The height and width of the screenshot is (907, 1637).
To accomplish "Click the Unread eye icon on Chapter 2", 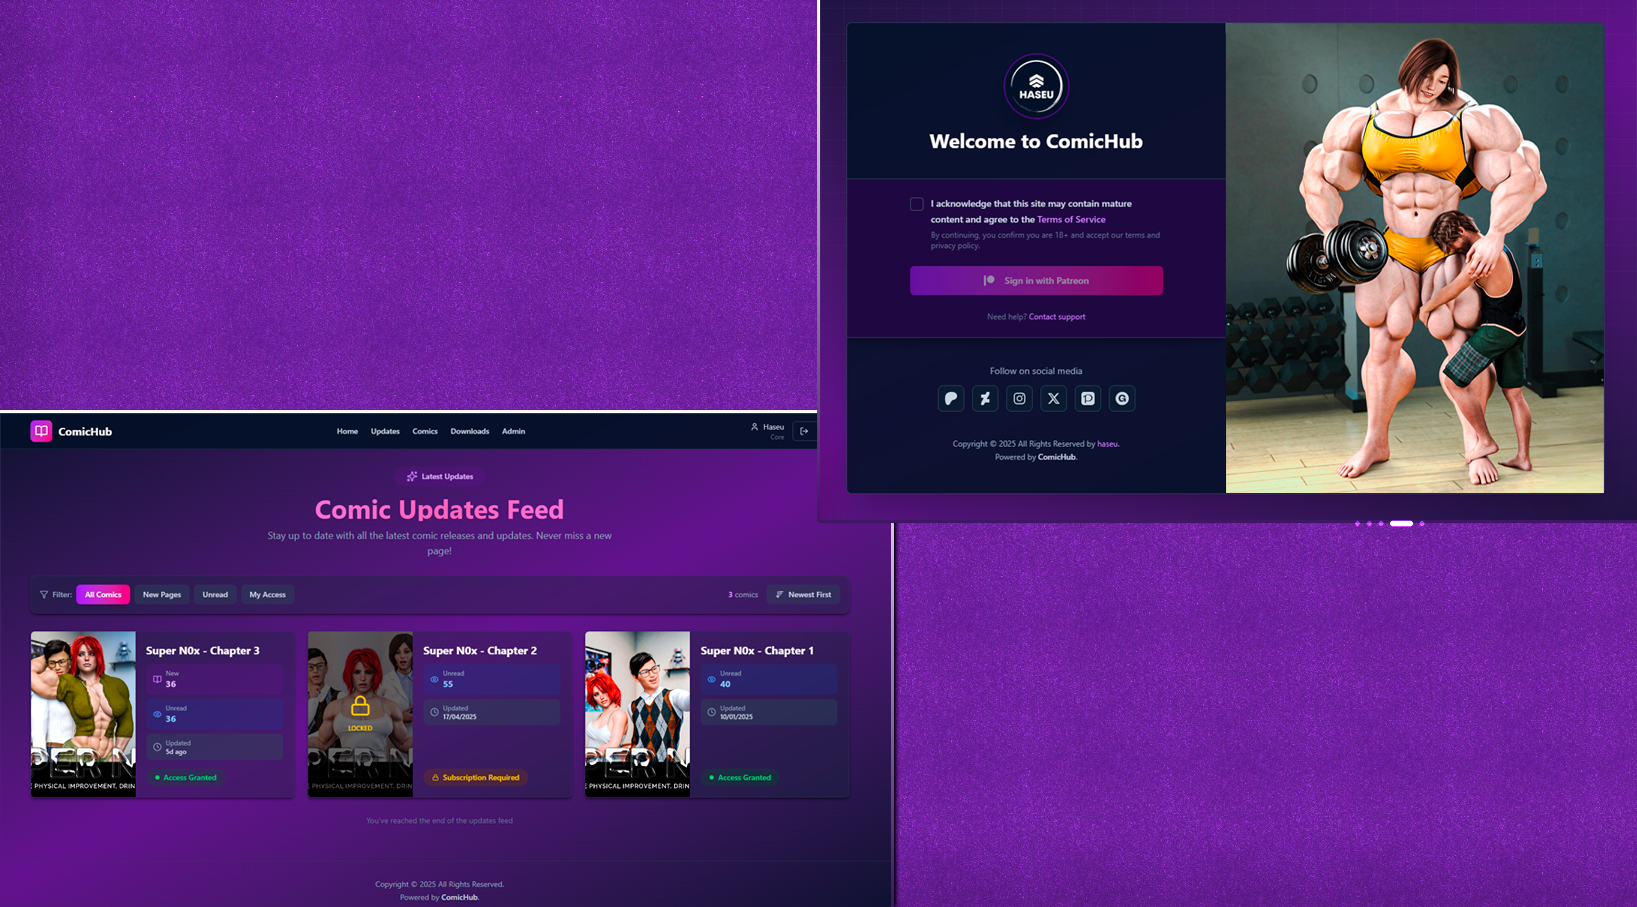I will coord(434,680).
